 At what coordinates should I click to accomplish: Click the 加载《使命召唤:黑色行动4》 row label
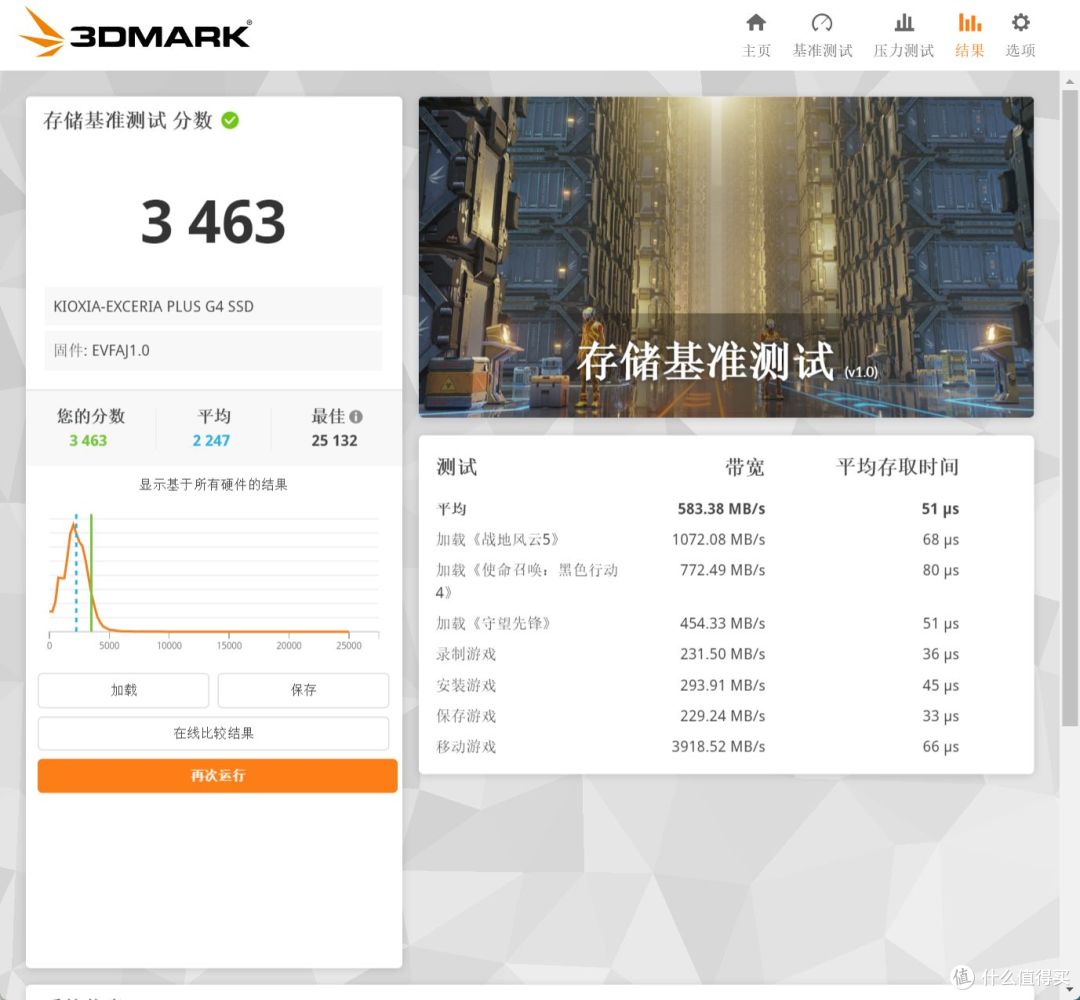[527, 581]
